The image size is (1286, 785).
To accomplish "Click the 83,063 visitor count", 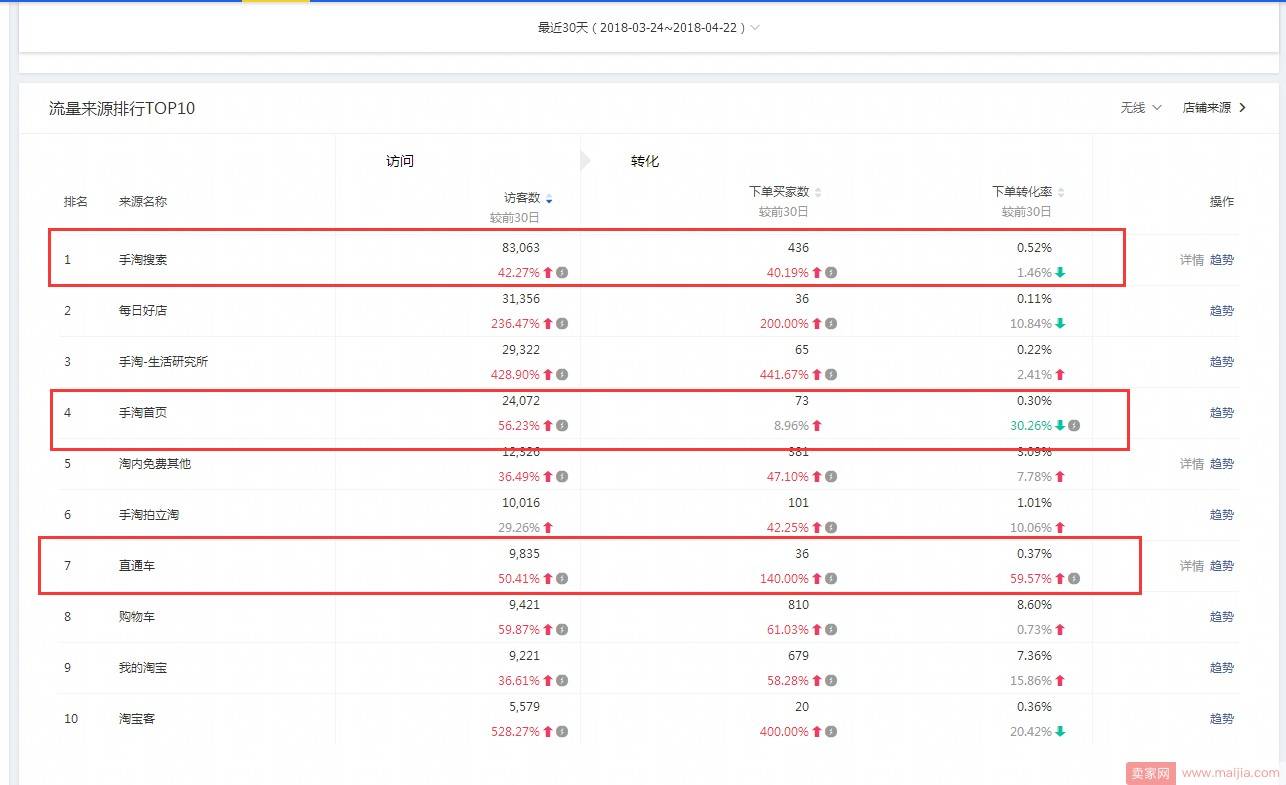I will (x=521, y=248).
